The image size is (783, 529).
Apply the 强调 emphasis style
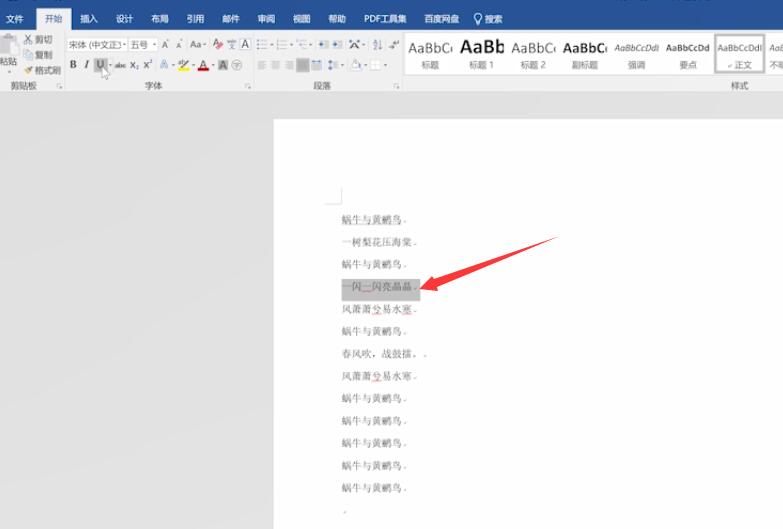pyautogui.click(x=636, y=54)
